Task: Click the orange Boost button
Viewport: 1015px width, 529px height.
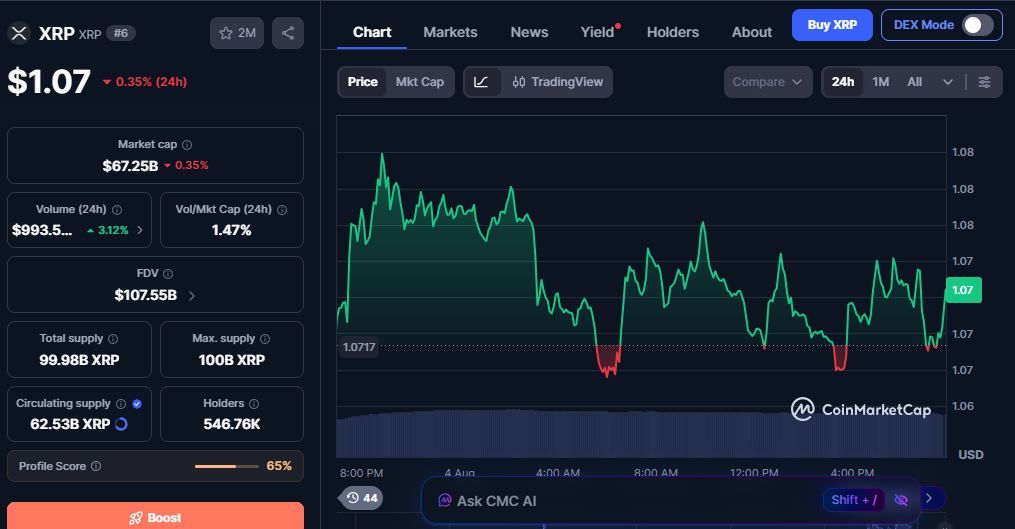Action: (155, 516)
